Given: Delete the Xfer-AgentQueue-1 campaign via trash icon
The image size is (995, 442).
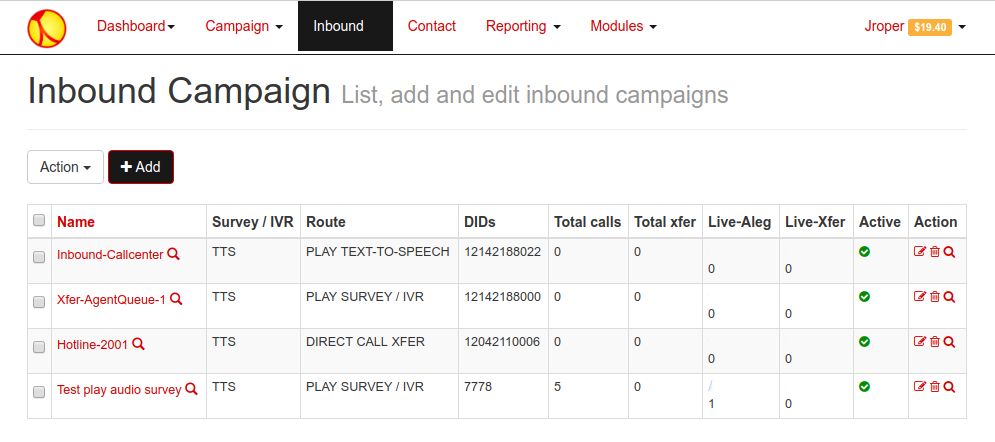Looking at the screenshot, I should click(x=935, y=297).
